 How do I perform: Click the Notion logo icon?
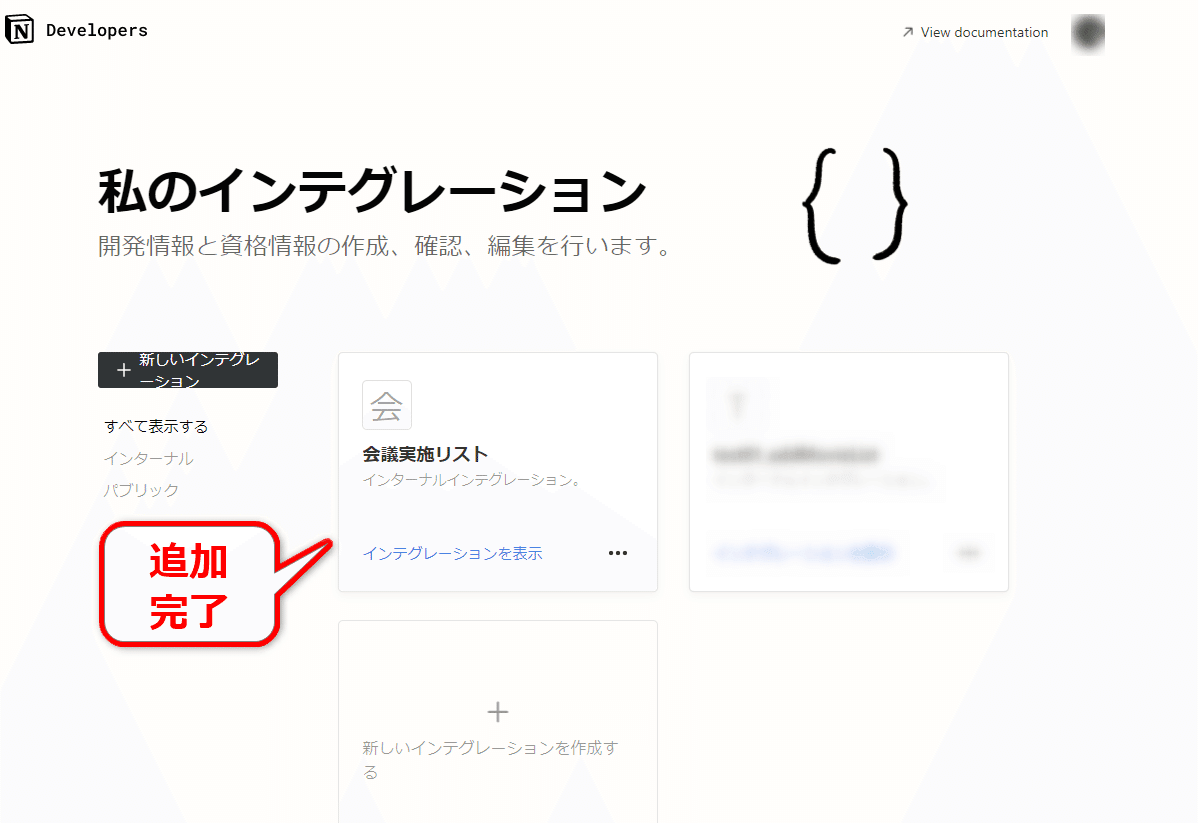pos(19,29)
